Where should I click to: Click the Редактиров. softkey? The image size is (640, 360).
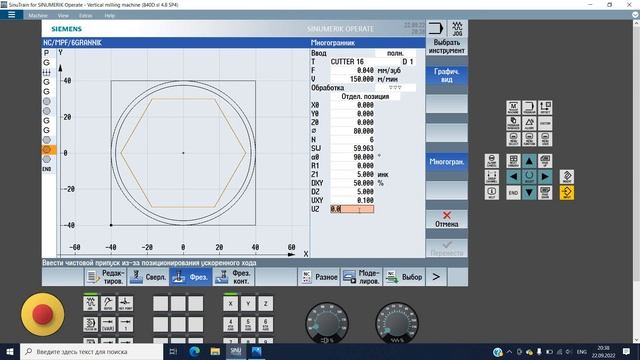(105, 277)
